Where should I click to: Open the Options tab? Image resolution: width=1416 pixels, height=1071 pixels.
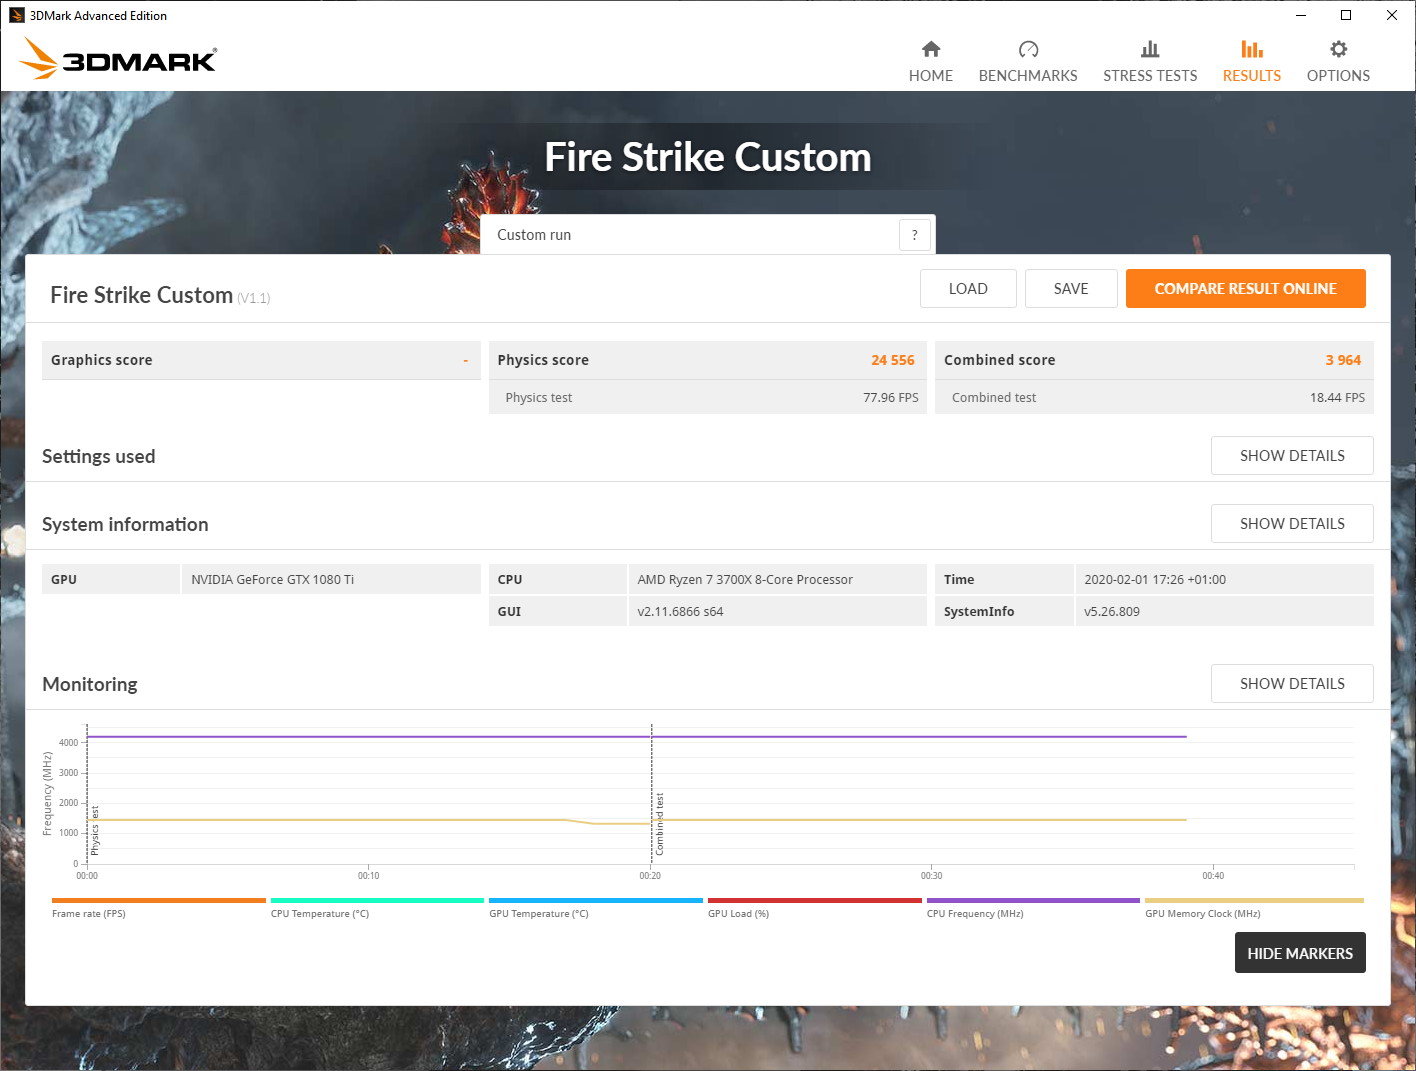[1338, 62]
